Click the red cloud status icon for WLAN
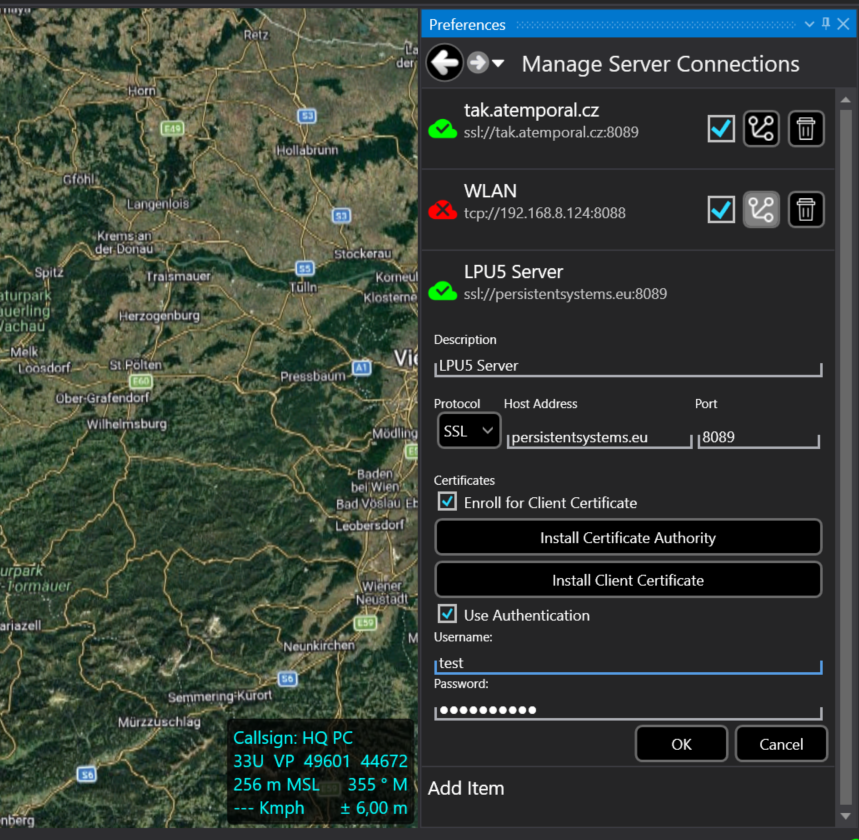 (x=442, y=210)
